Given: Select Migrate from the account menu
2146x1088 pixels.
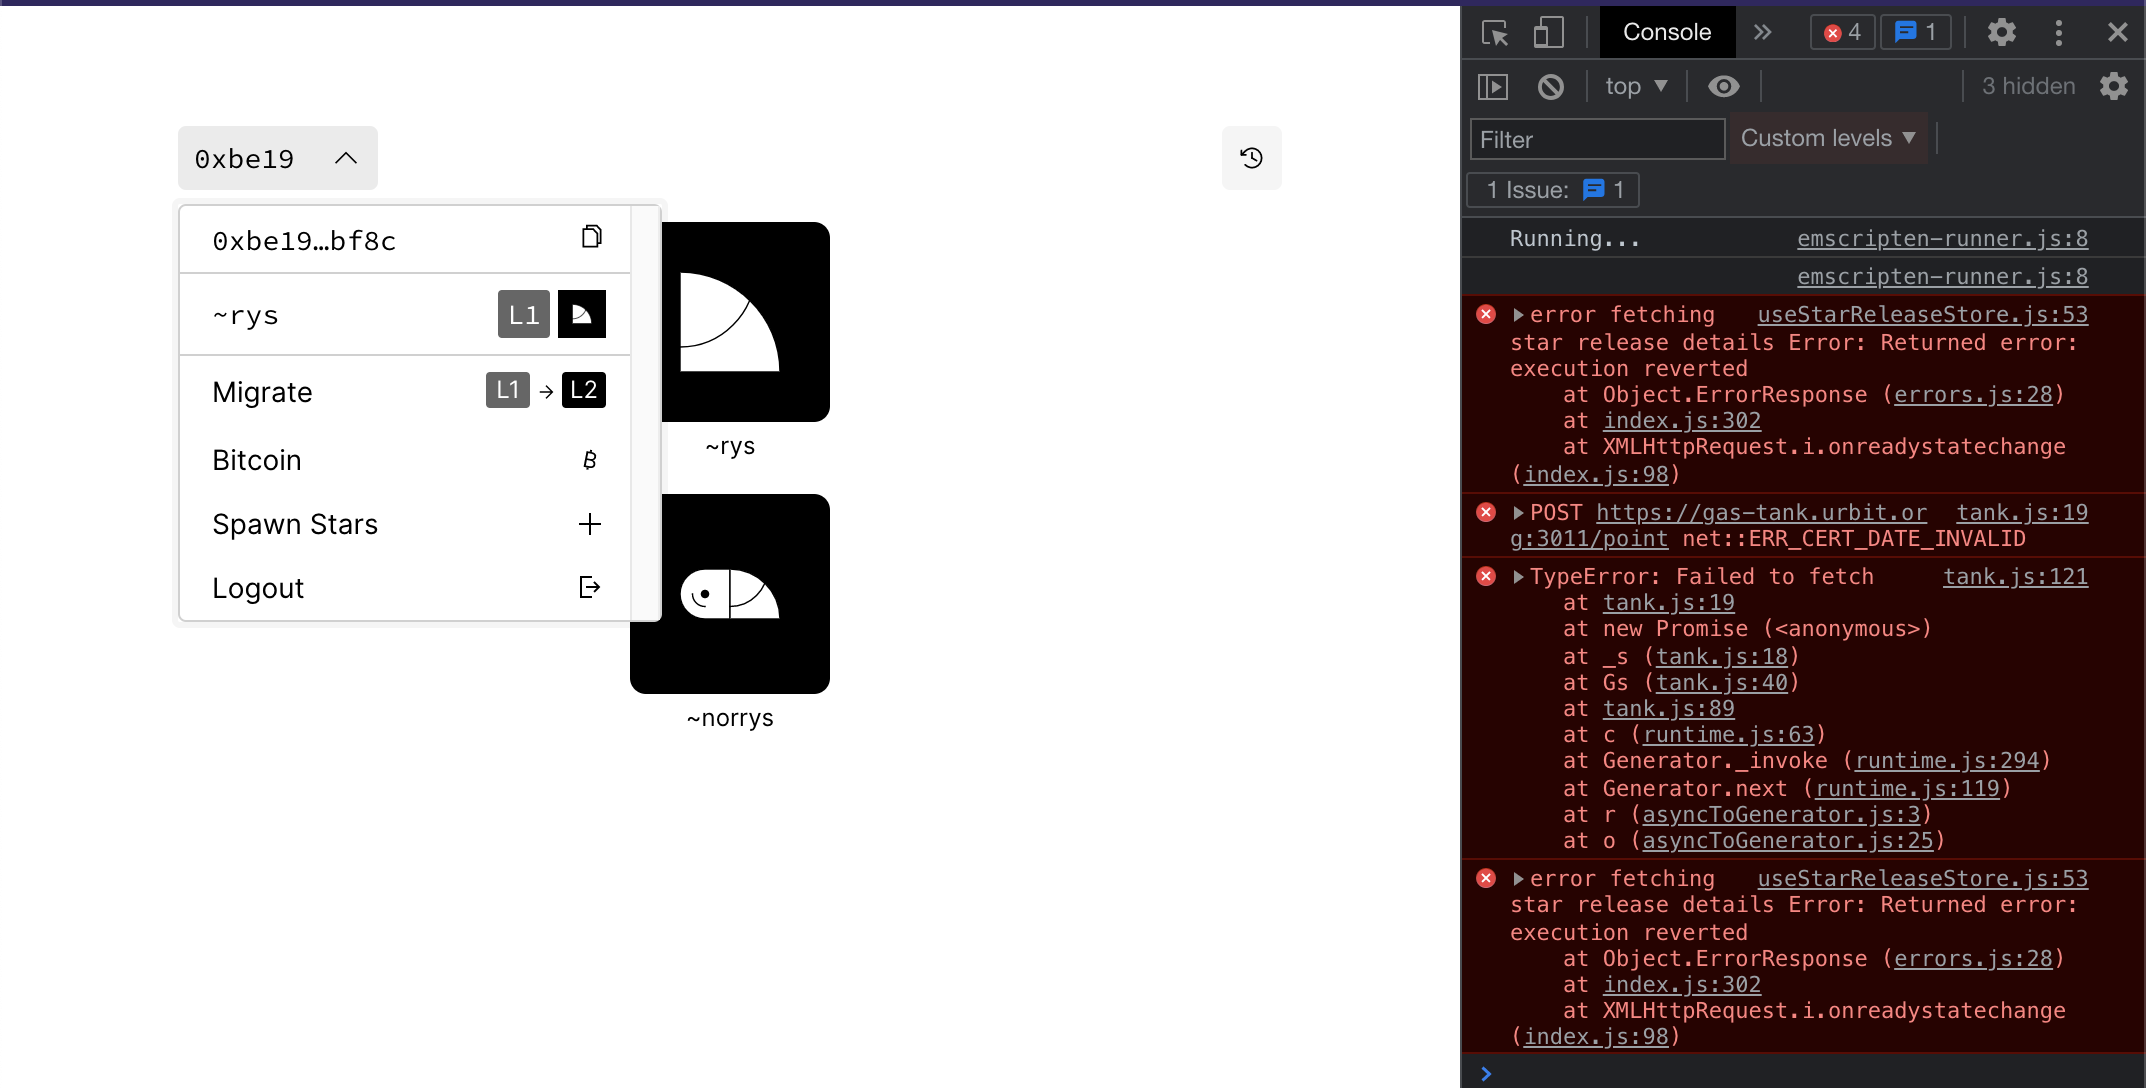Looking at the screenshot, I should click(x=261, y=392).
